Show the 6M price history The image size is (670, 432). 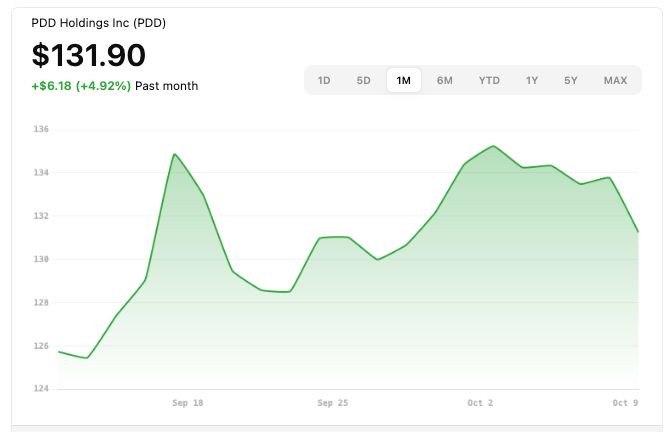(444, 80)
